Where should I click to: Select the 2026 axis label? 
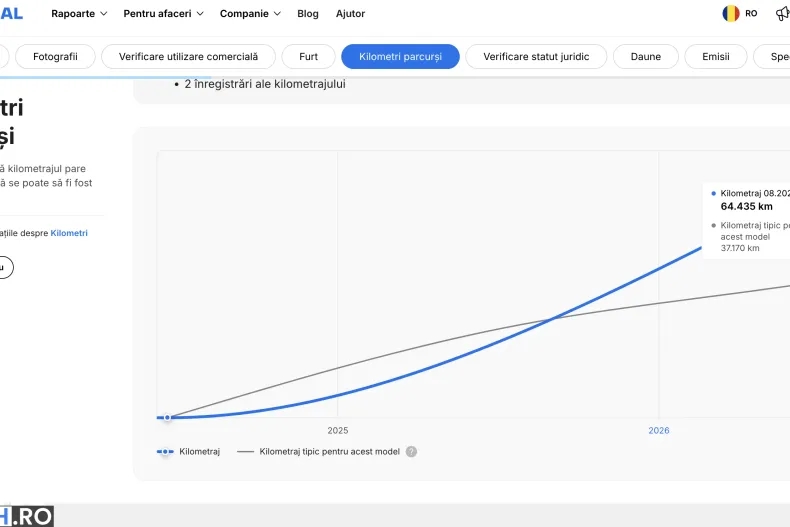(x=659, y=430)
